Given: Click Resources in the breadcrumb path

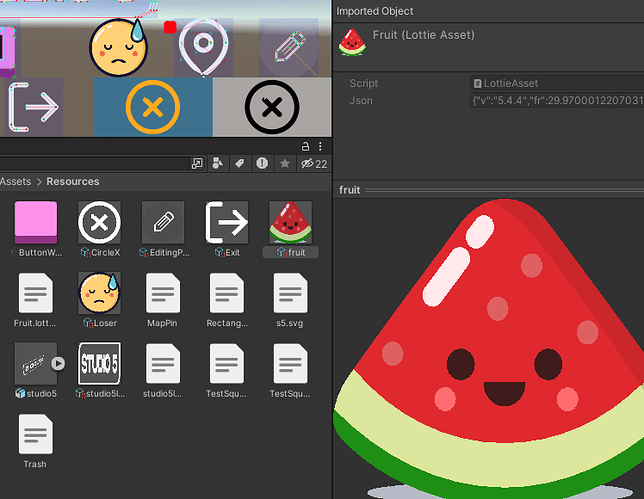Looking at the screenshot, I should point(73,182).
